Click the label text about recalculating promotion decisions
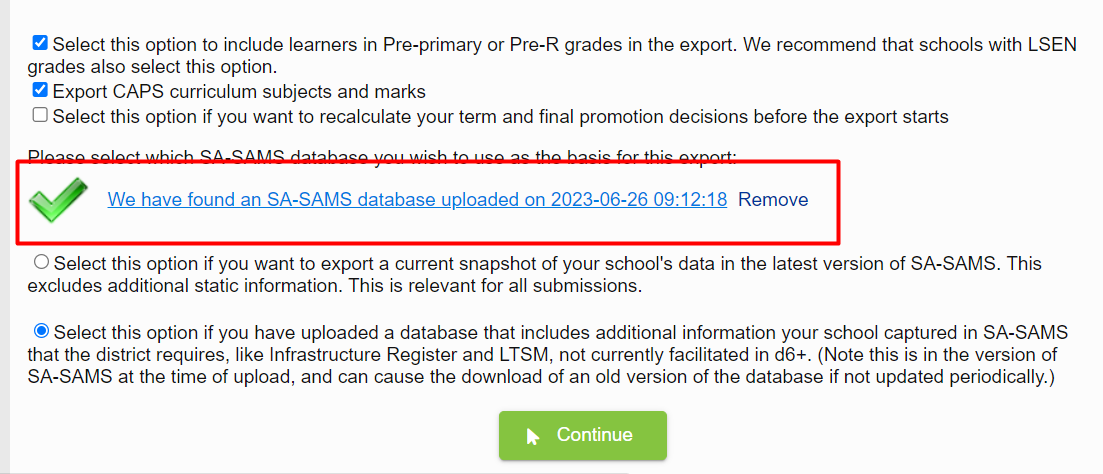Viewport: 1103px width, 474px height. coord(501,116)
